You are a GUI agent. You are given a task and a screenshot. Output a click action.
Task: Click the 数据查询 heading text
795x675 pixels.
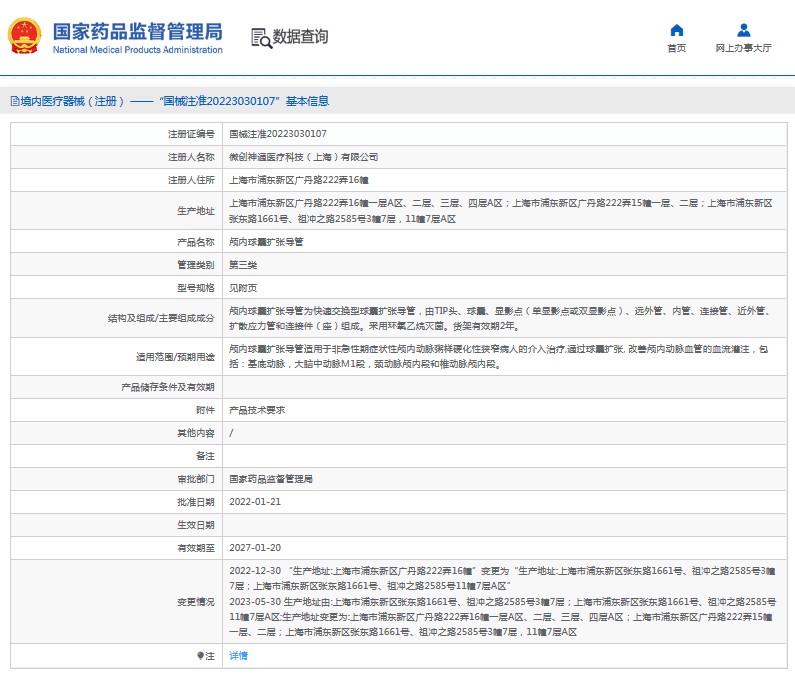tap(300, 37)
